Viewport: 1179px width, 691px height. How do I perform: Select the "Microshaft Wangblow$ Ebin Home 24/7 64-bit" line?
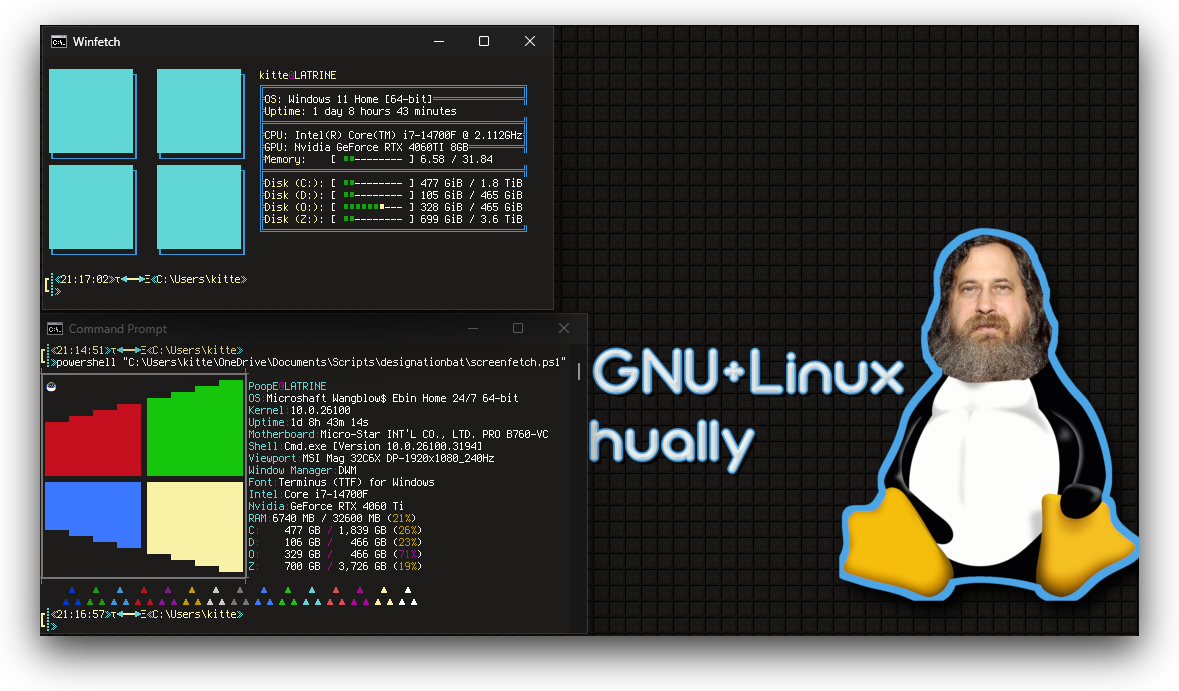(x=383, y=399)
